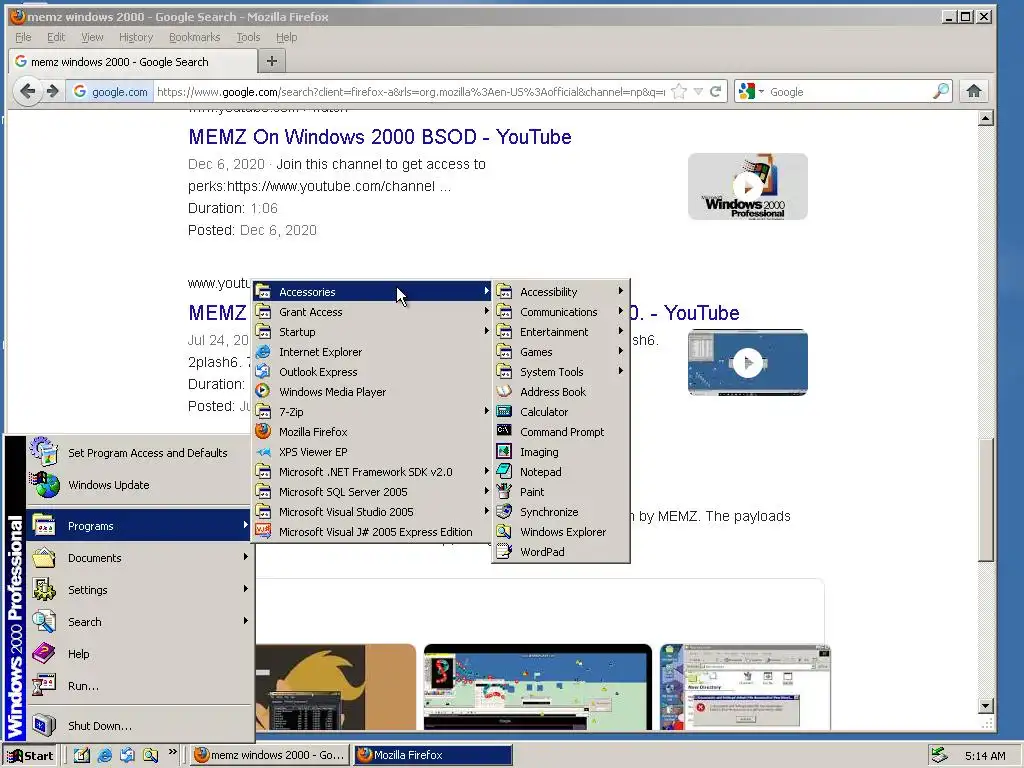
Task: Click the Start button
Action: 31,756
